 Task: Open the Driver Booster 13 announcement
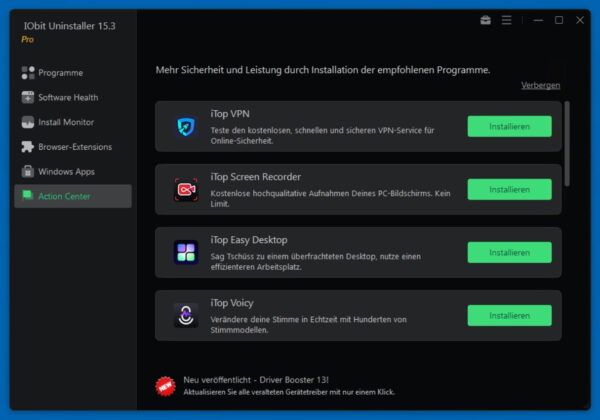point(256,380)
